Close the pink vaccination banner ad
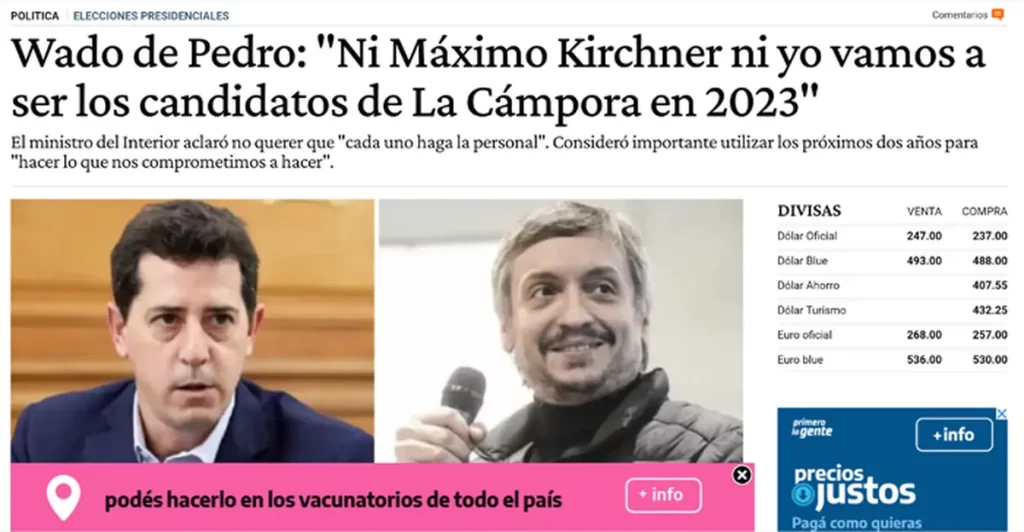Viewport: 1024px width, 532px height. (742, 475)
